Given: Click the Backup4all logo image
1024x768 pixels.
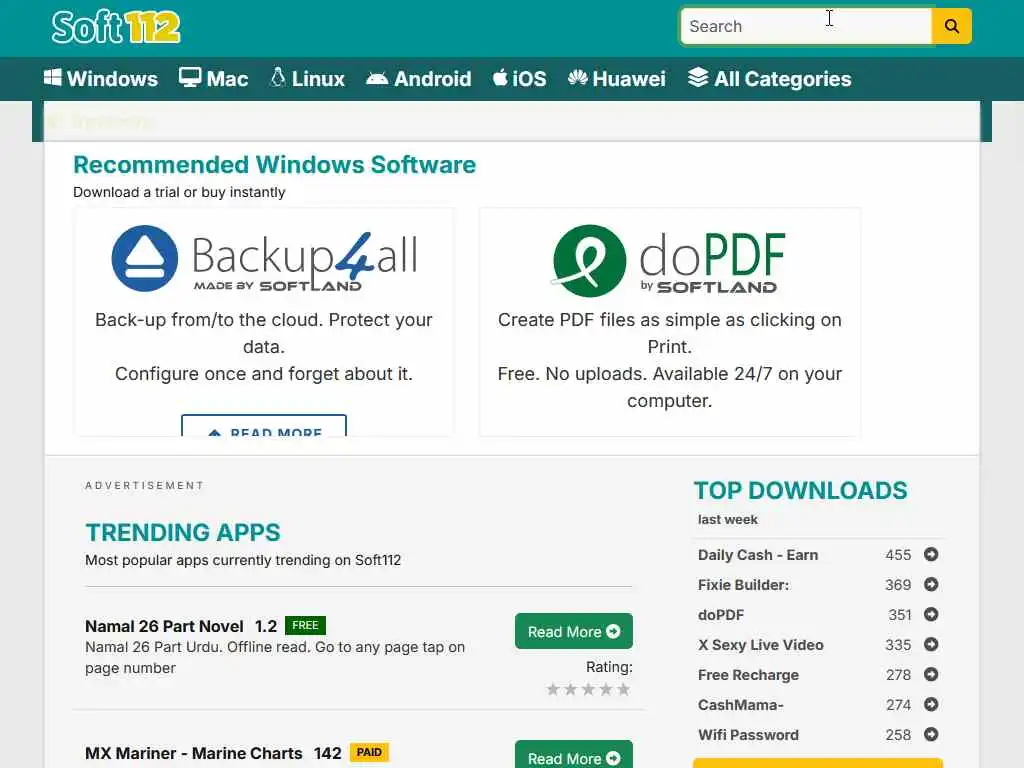Looking at the screenshot, I should (x=264, y=259).
